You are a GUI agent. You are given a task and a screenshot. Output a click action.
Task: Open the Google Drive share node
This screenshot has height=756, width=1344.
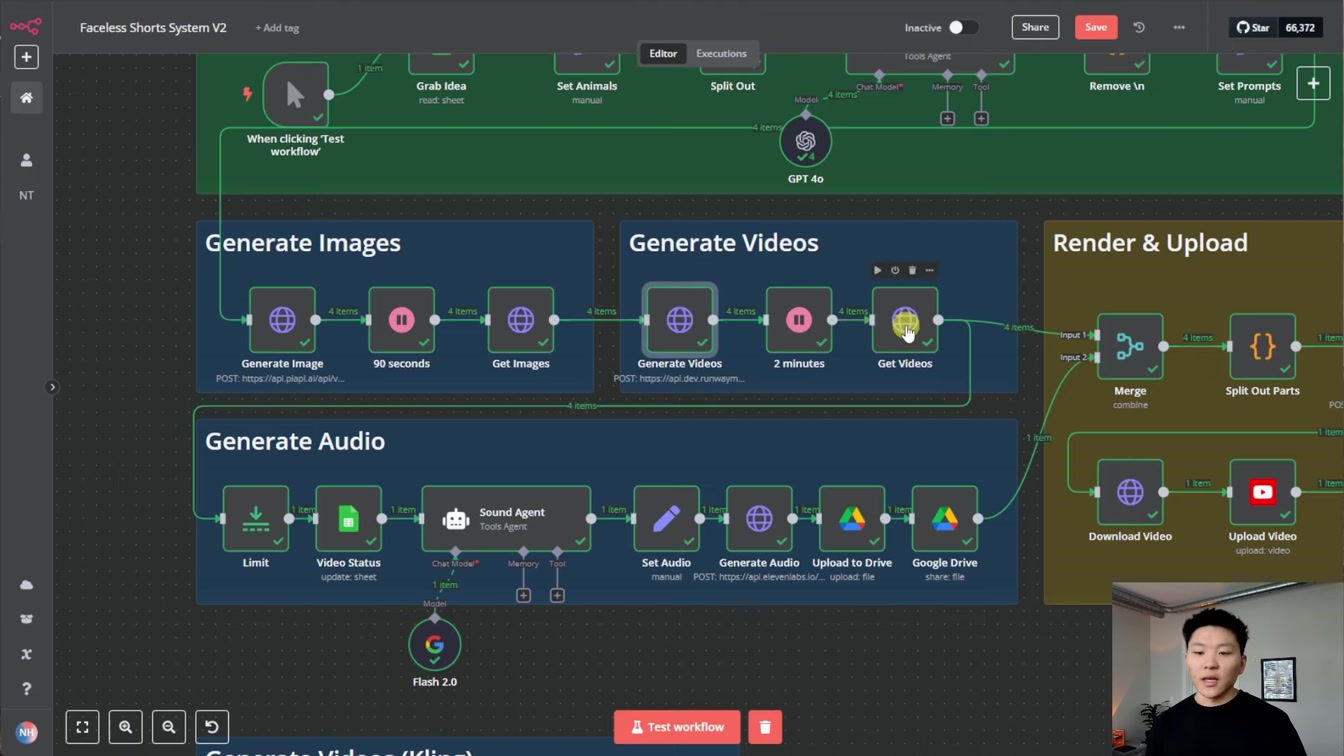(x=944, y=518)
